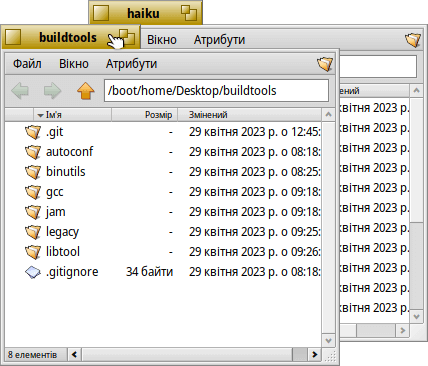Click folder icon in haiku window menu bar
The height and width of the screenshot is (366, 428).
pyautogui.click(x=413, y=40)
